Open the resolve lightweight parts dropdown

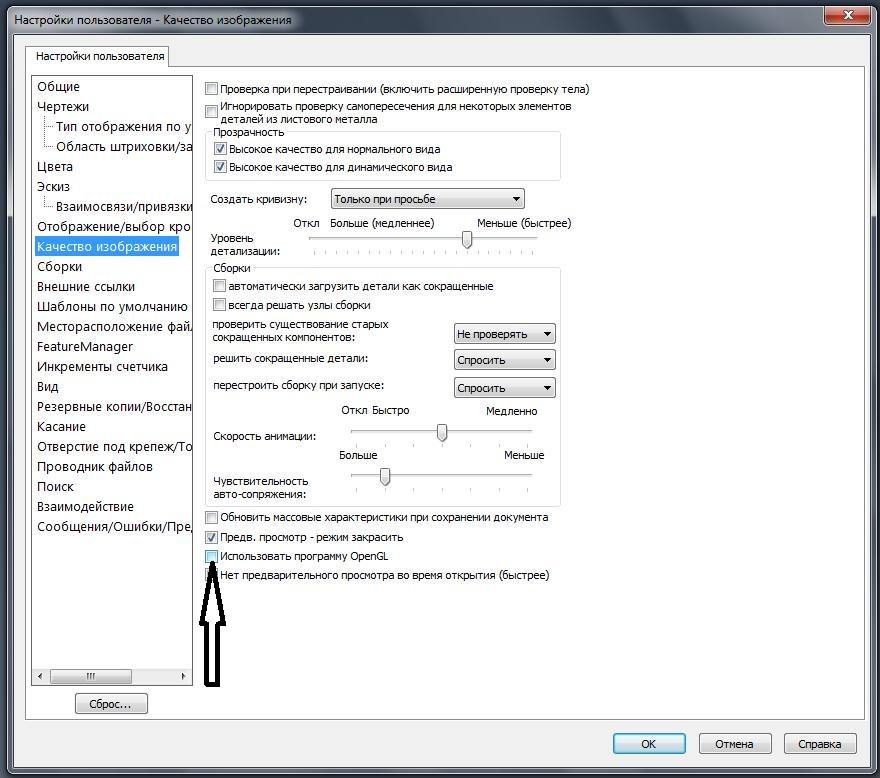(504, 360)
